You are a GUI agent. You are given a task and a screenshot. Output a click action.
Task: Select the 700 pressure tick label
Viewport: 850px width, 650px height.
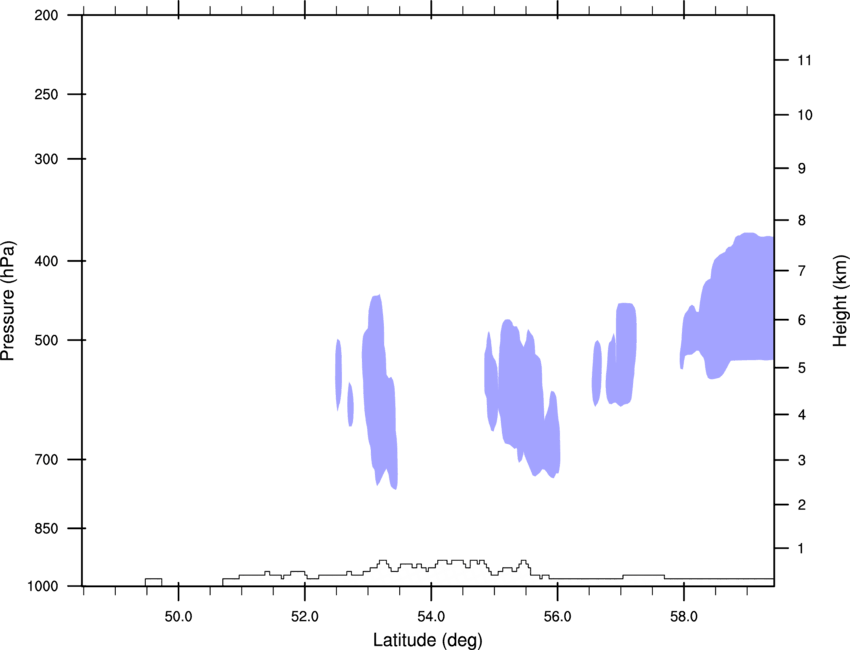click(x=46, y=459)
